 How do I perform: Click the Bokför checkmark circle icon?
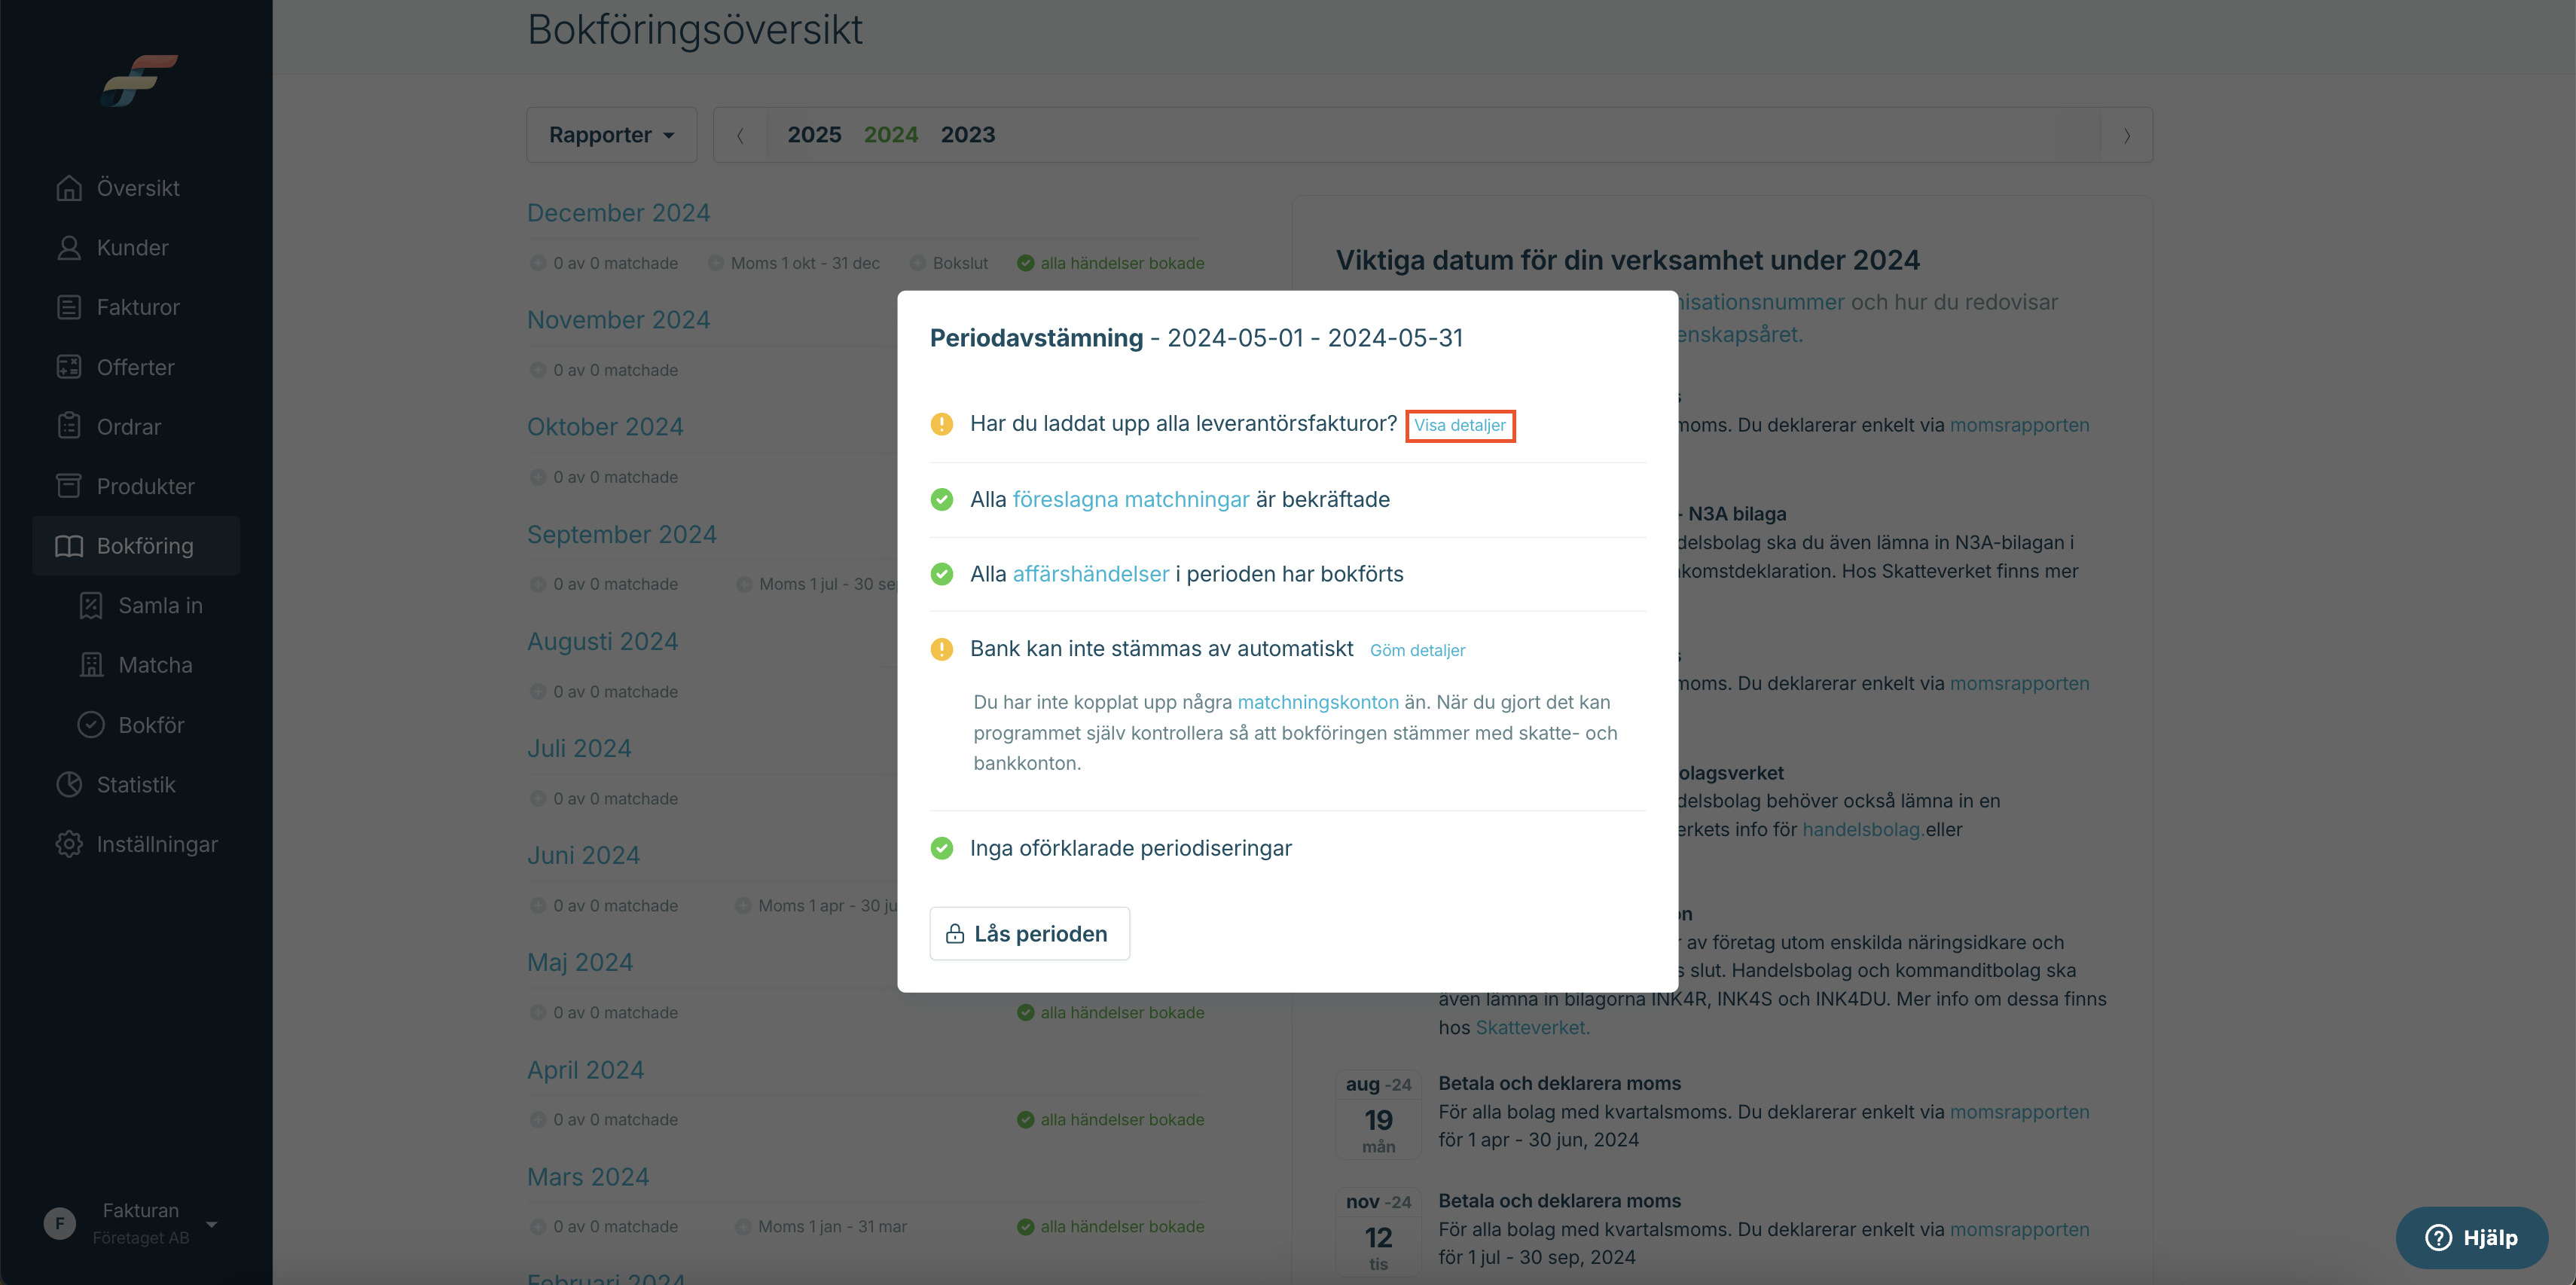pyautogui.click(x=91, y=725)
